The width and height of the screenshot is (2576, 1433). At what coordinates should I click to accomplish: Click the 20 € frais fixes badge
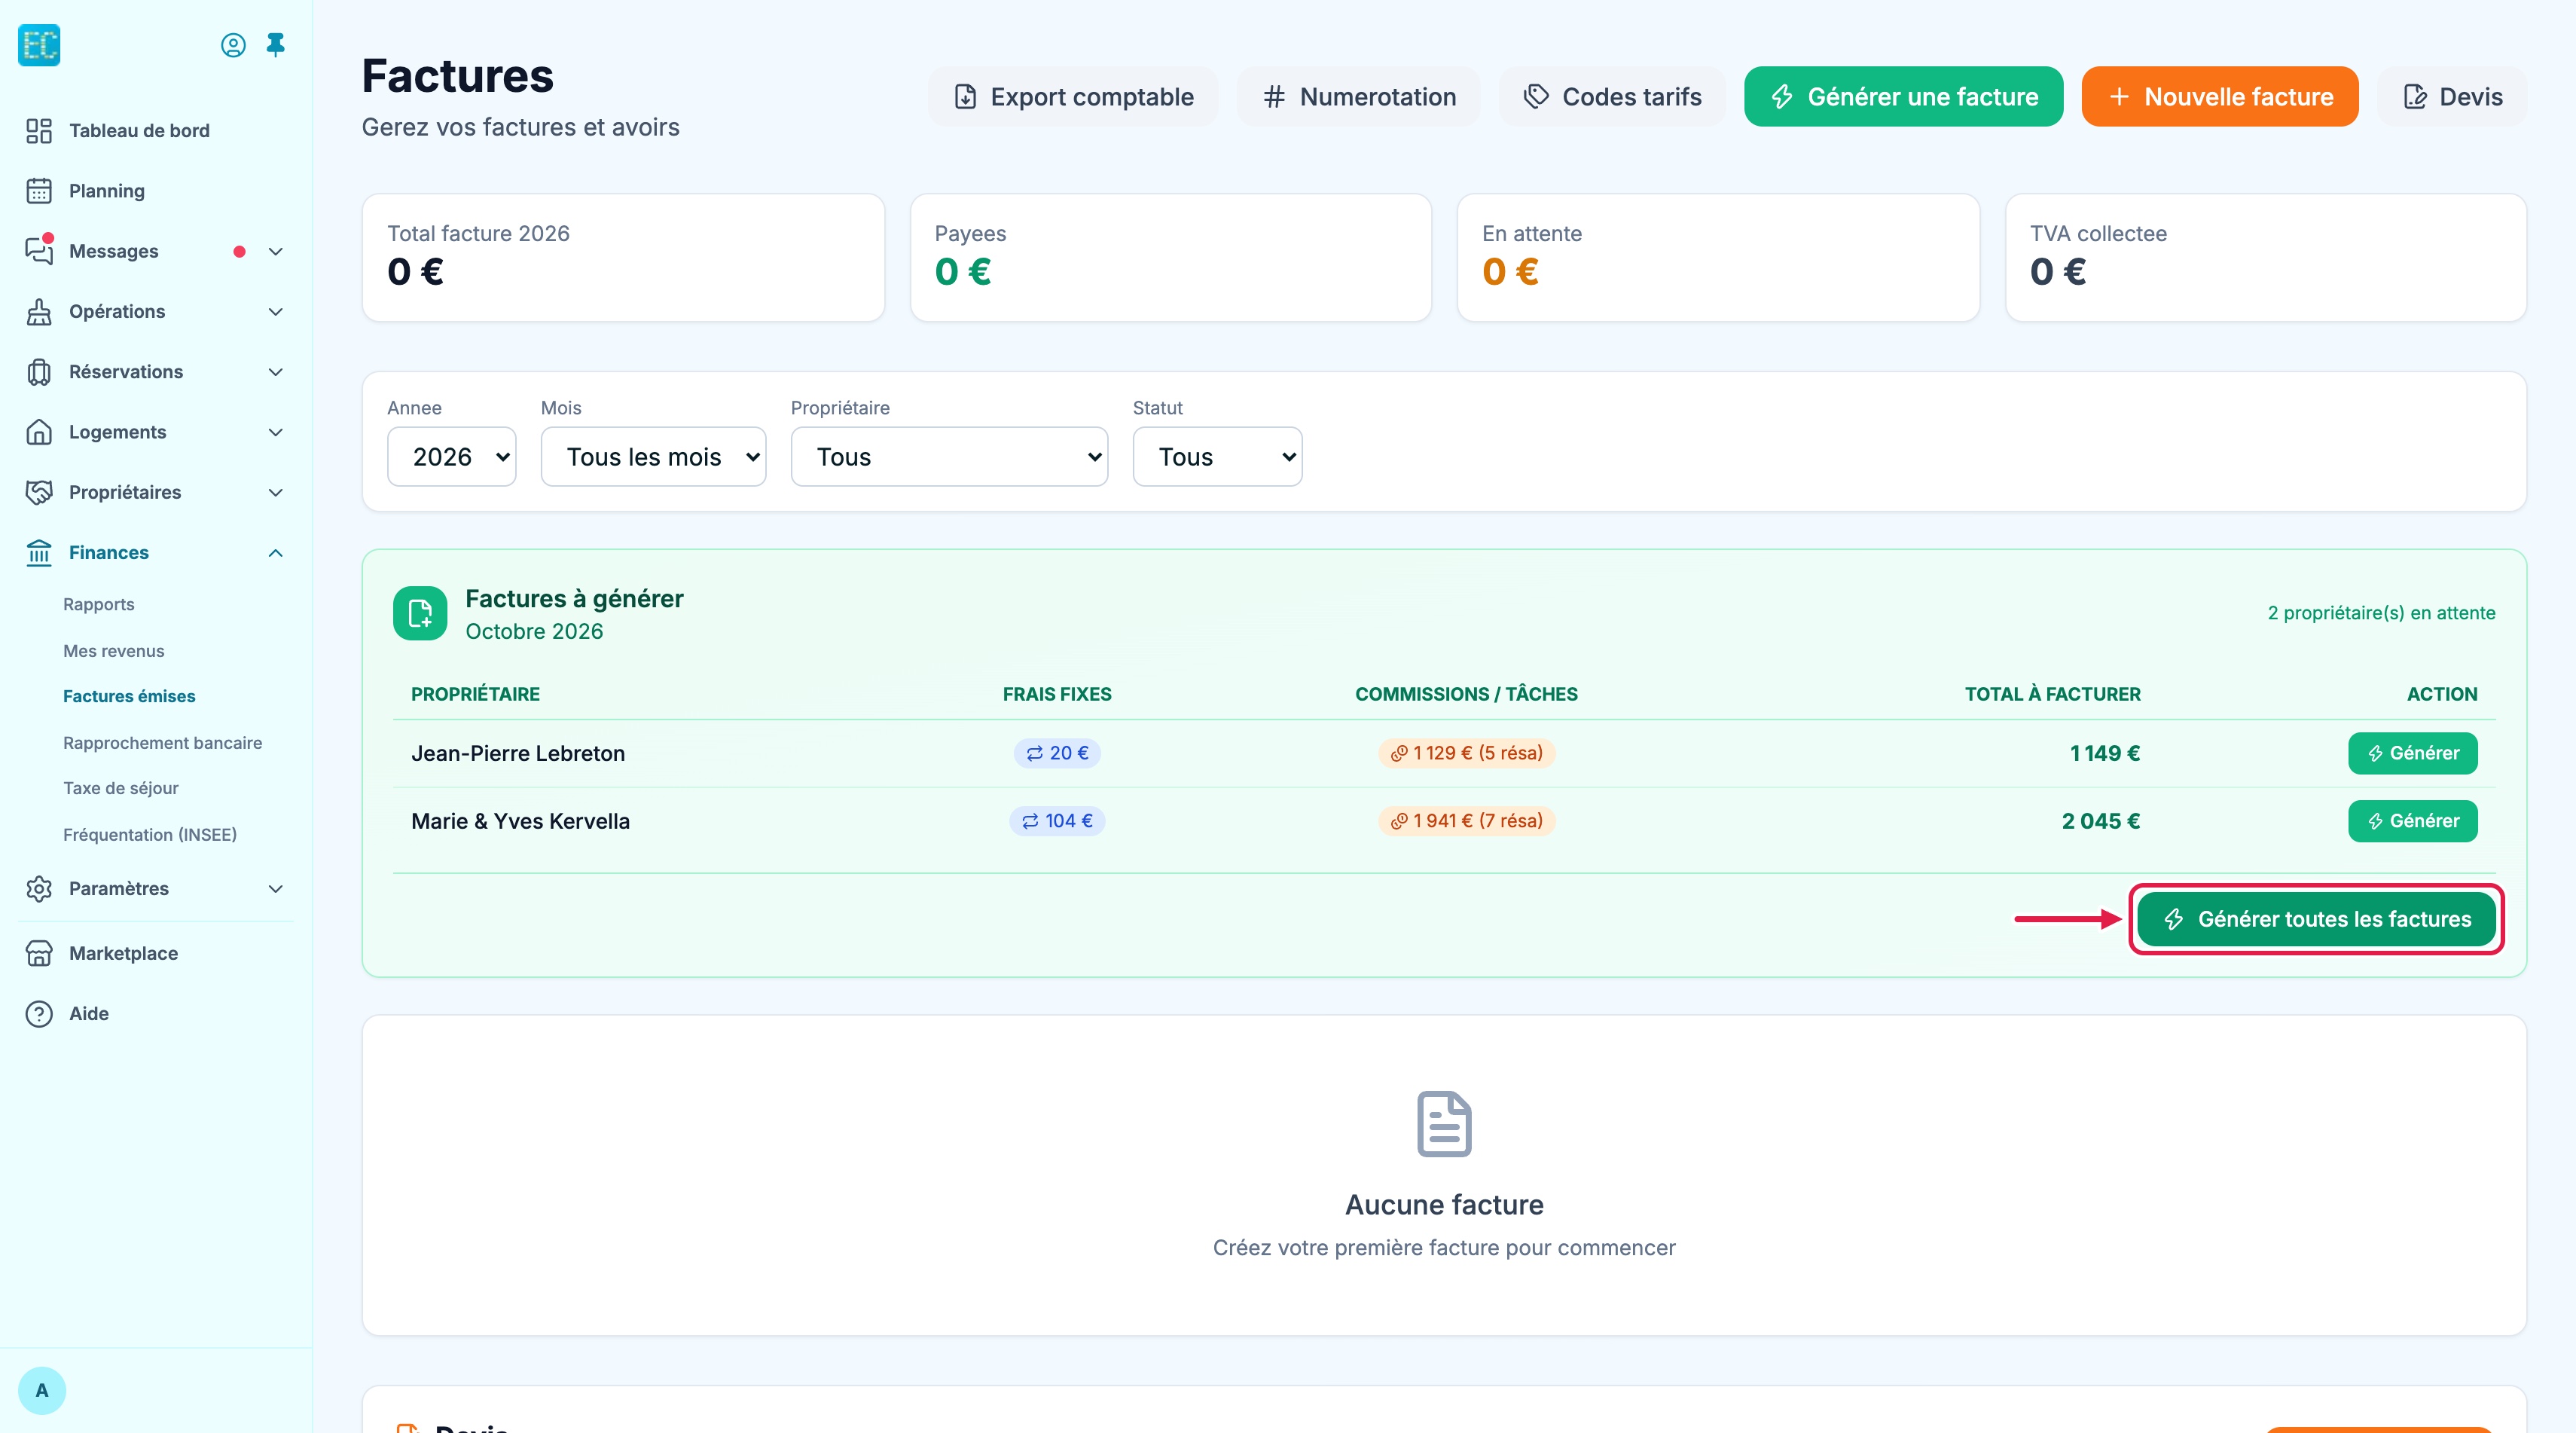tap(1057, 753)
